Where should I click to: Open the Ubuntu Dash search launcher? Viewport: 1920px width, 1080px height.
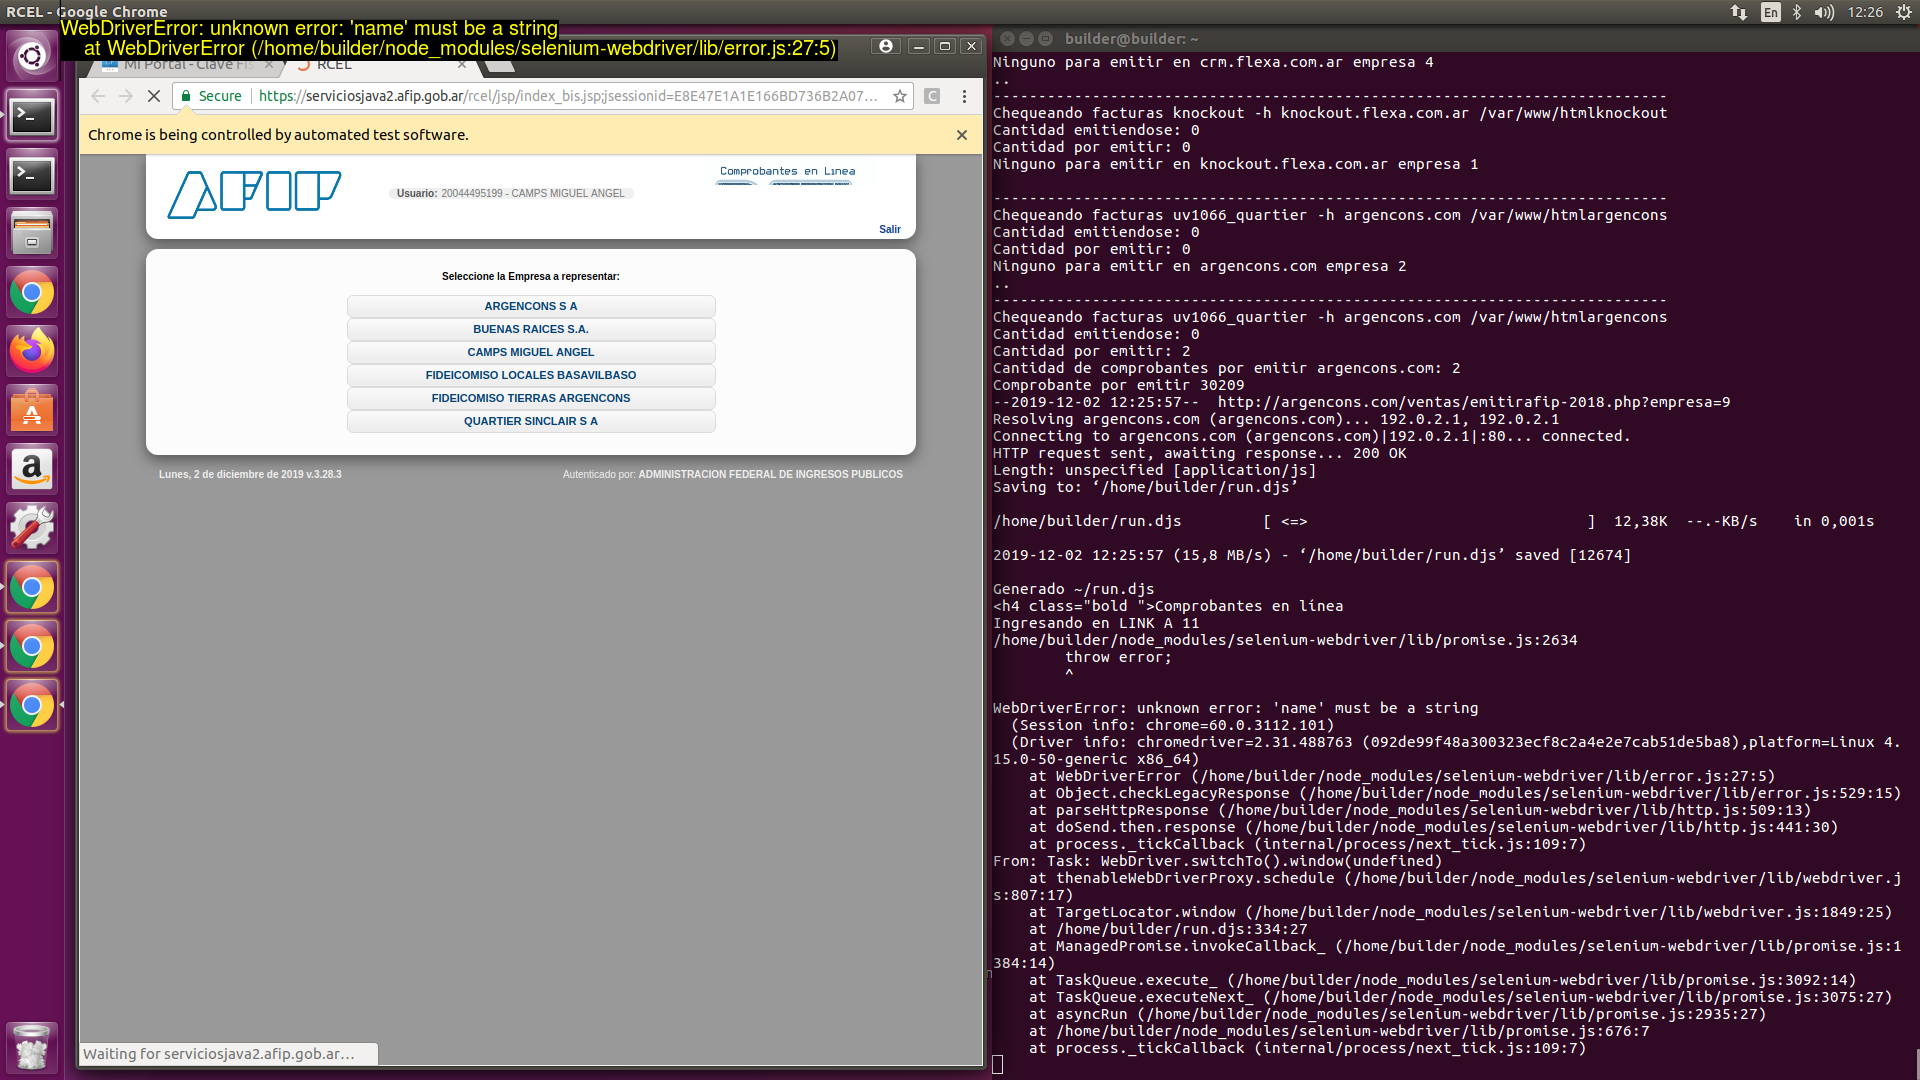tap(32, 56)
